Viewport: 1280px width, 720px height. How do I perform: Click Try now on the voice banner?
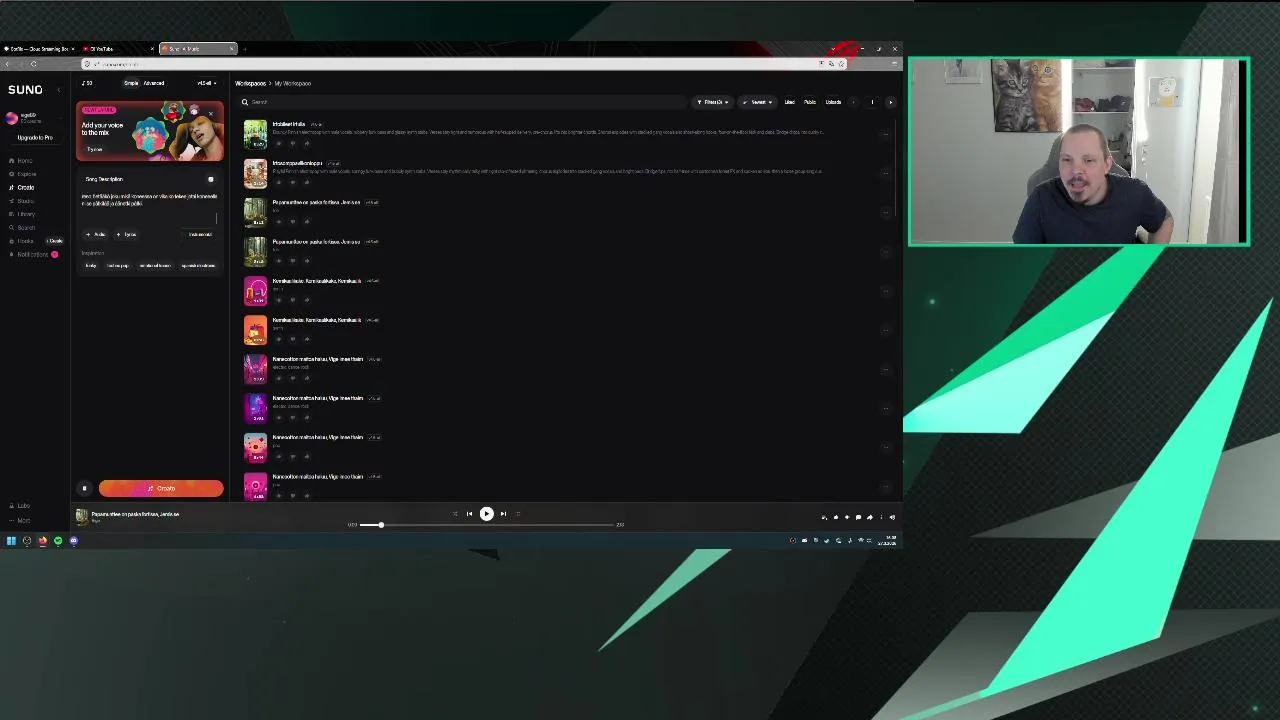95,149
